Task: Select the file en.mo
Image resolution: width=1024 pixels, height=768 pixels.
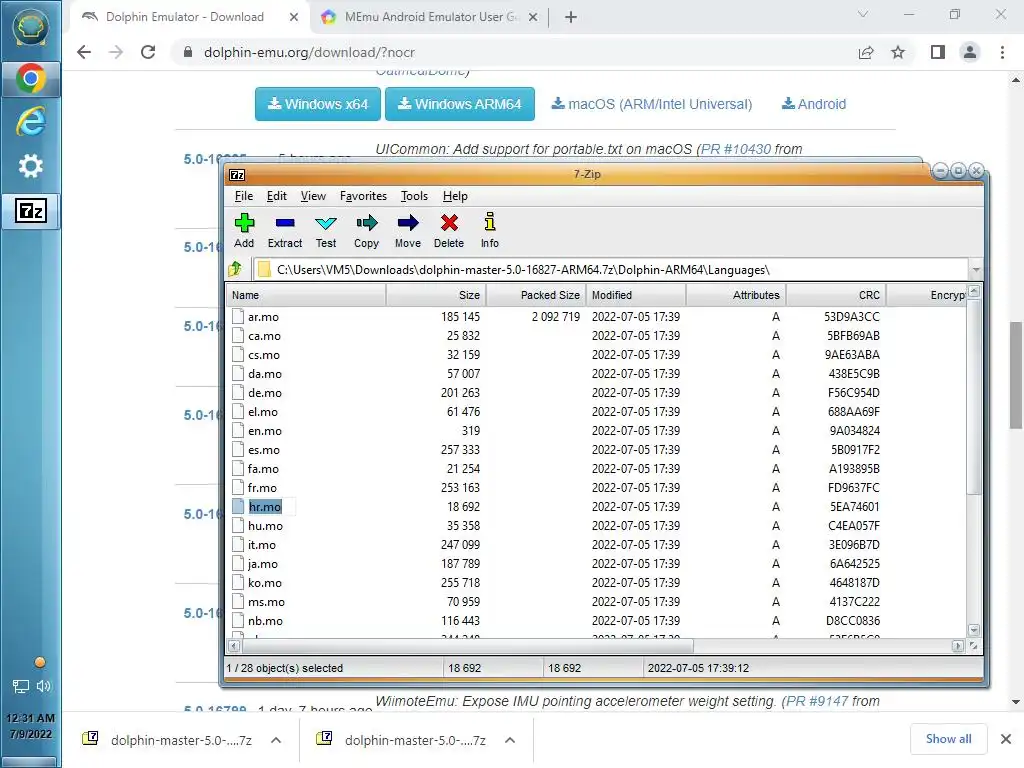Action: coord(264,431)
